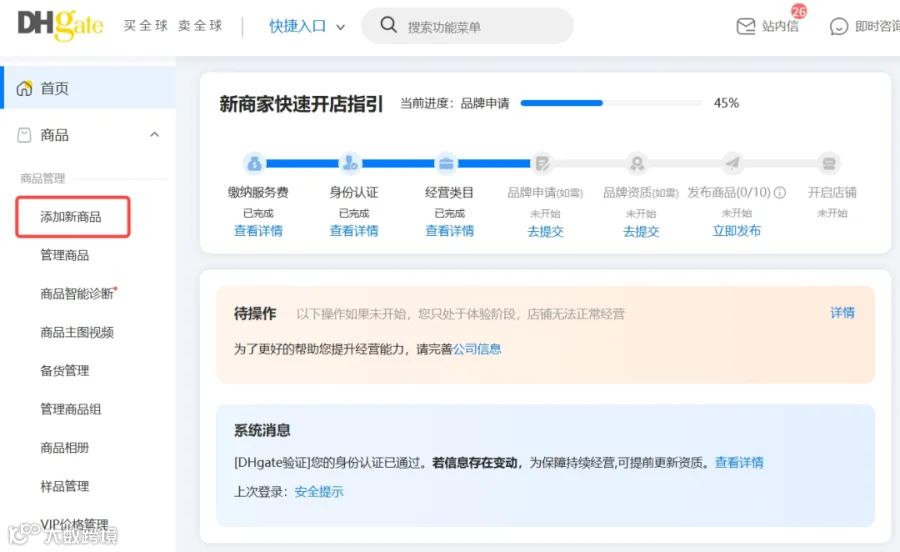Open the 即时咨询 chat icon

pyautogui.click(x=839, y=26)
